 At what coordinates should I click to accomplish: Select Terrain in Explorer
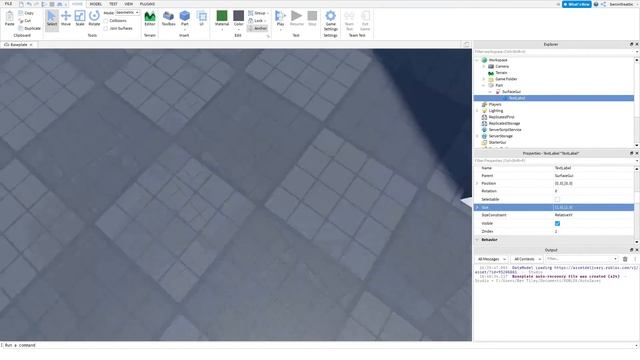[x=501, y=73]
